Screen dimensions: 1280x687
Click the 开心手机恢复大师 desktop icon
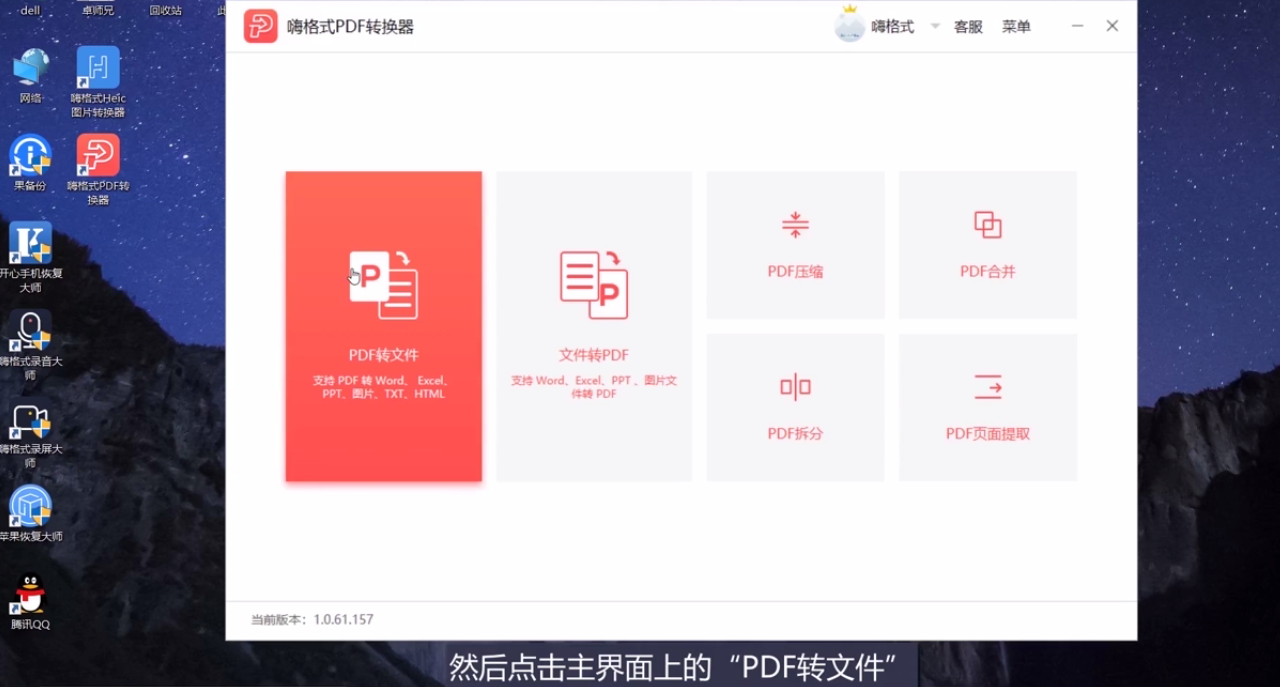pyautogui.click(x=30, y=257)
